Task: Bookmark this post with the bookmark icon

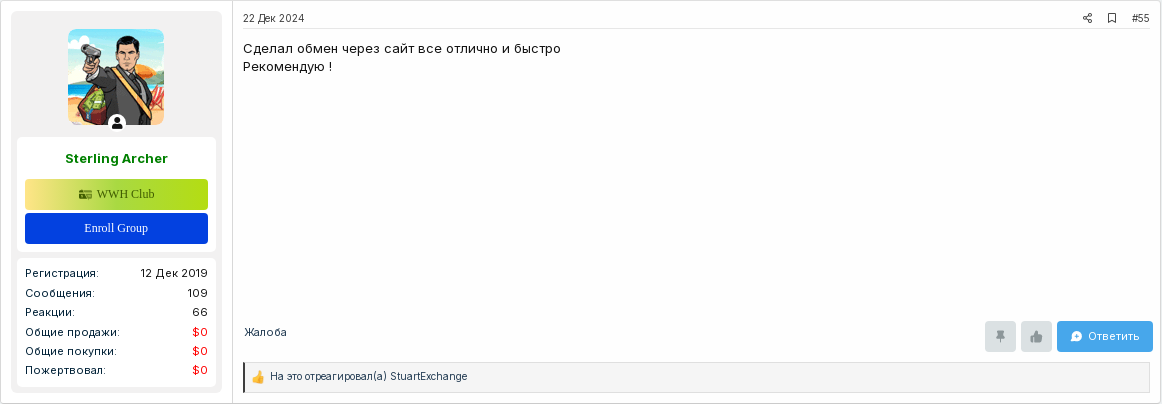Action: pos(1112,19)
